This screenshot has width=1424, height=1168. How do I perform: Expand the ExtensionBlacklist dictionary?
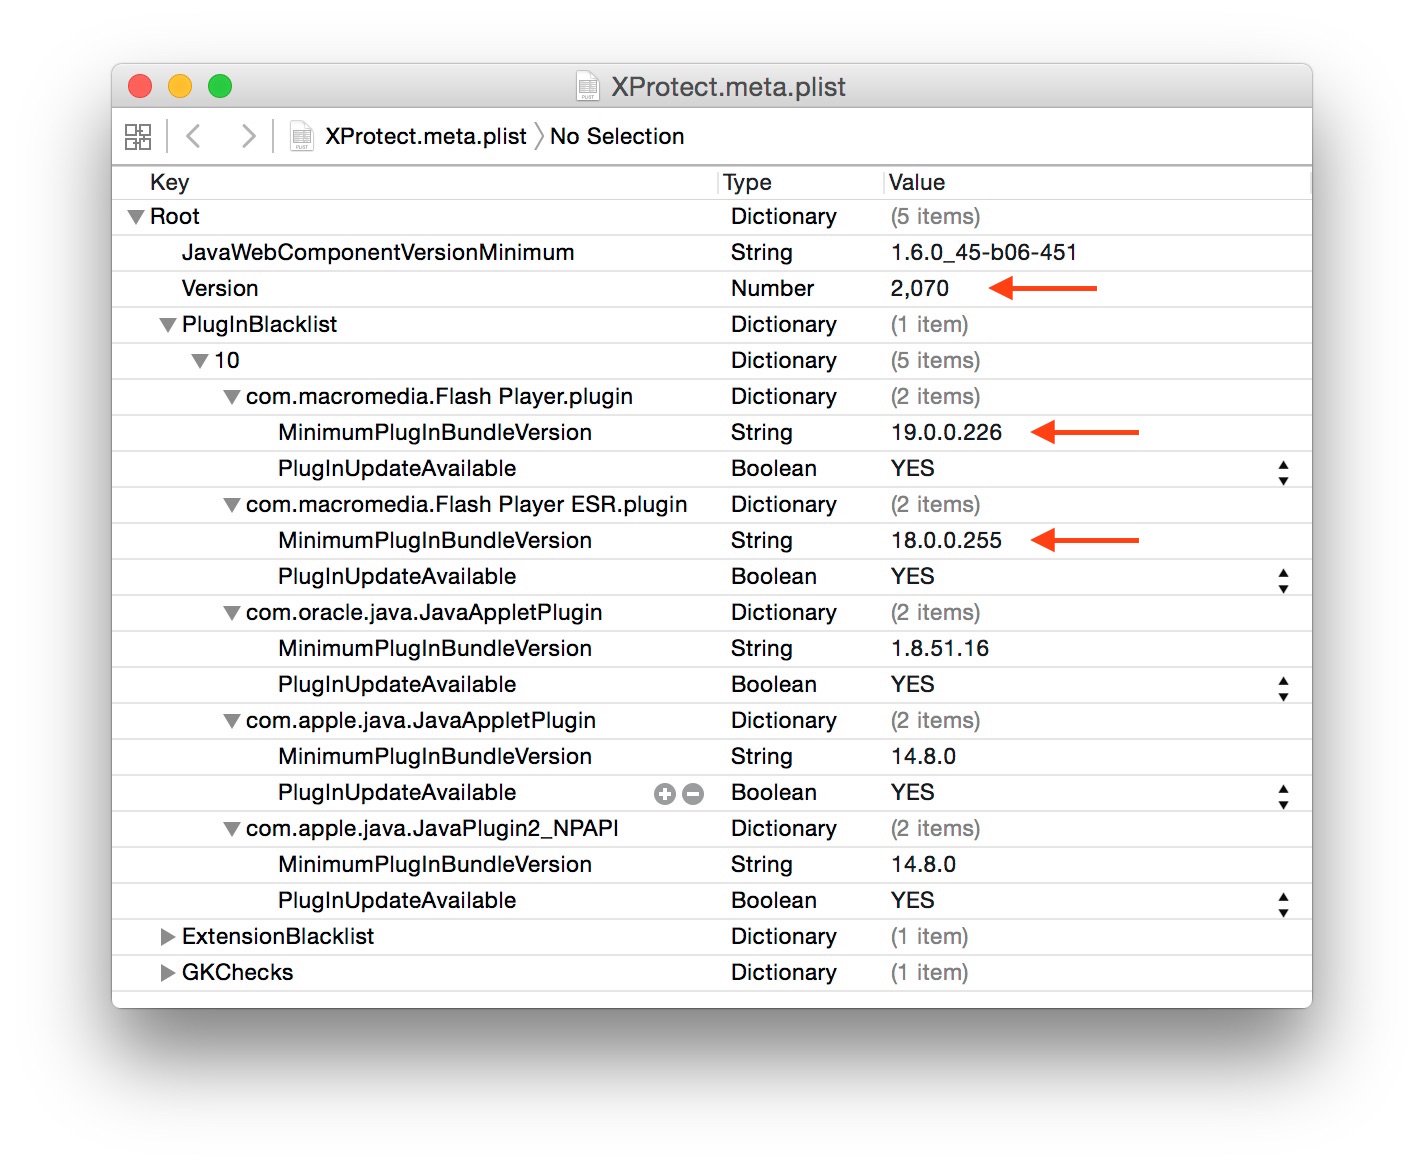coord(168,937)
